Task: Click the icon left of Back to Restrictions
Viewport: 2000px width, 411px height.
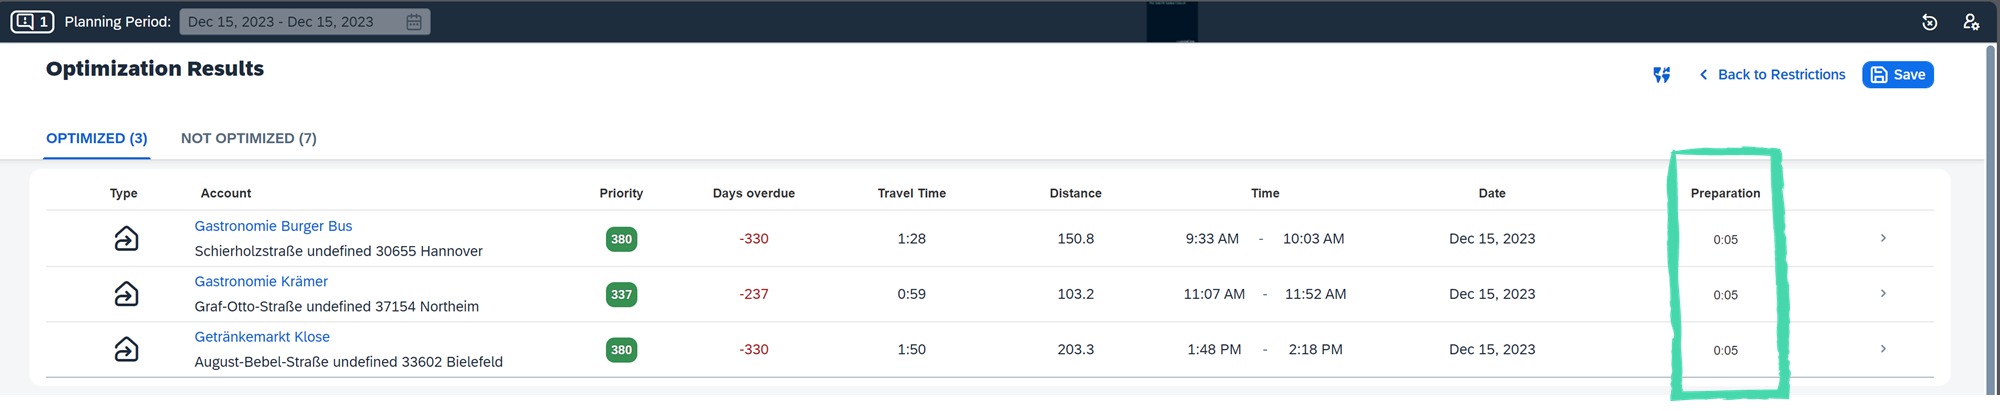Action: click(1661, 75)
